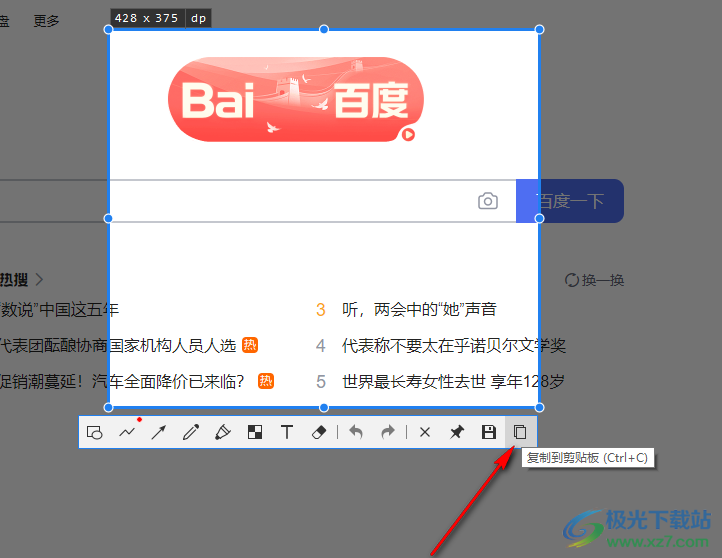Viewport: 722px width, 558px height.
Task: Open the 更多 menu item
Action: (x=46, y=21)
